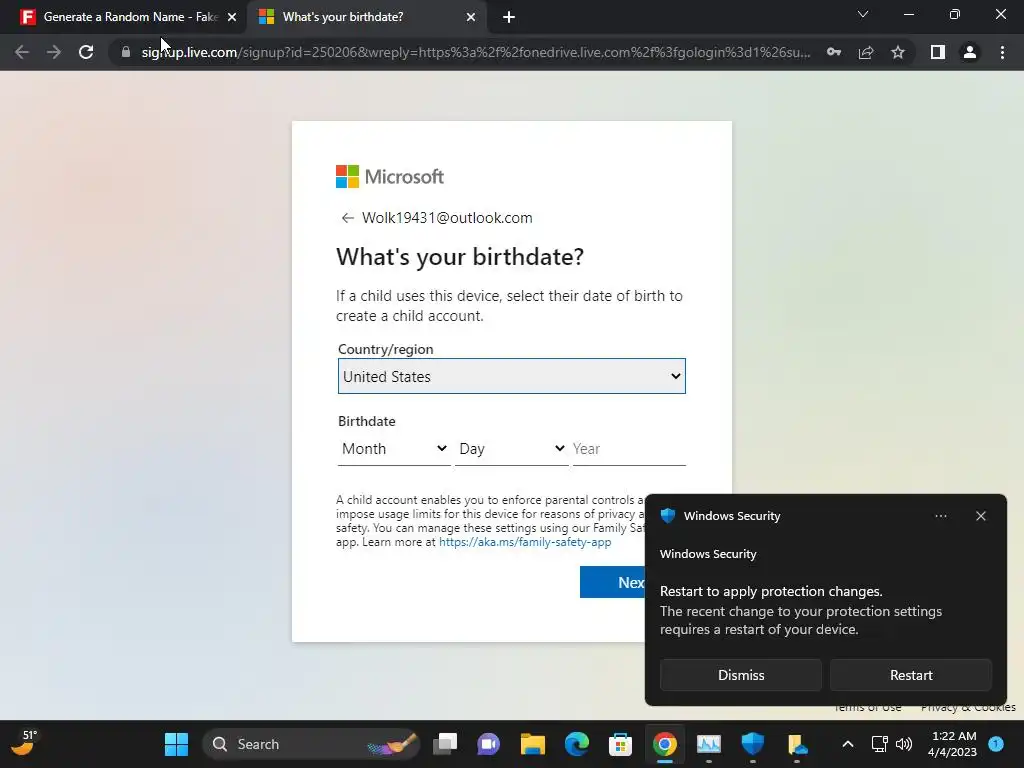Launch Microsoft Edge from the taskbar
The image size is (1024, 768).
pos(577,744)
